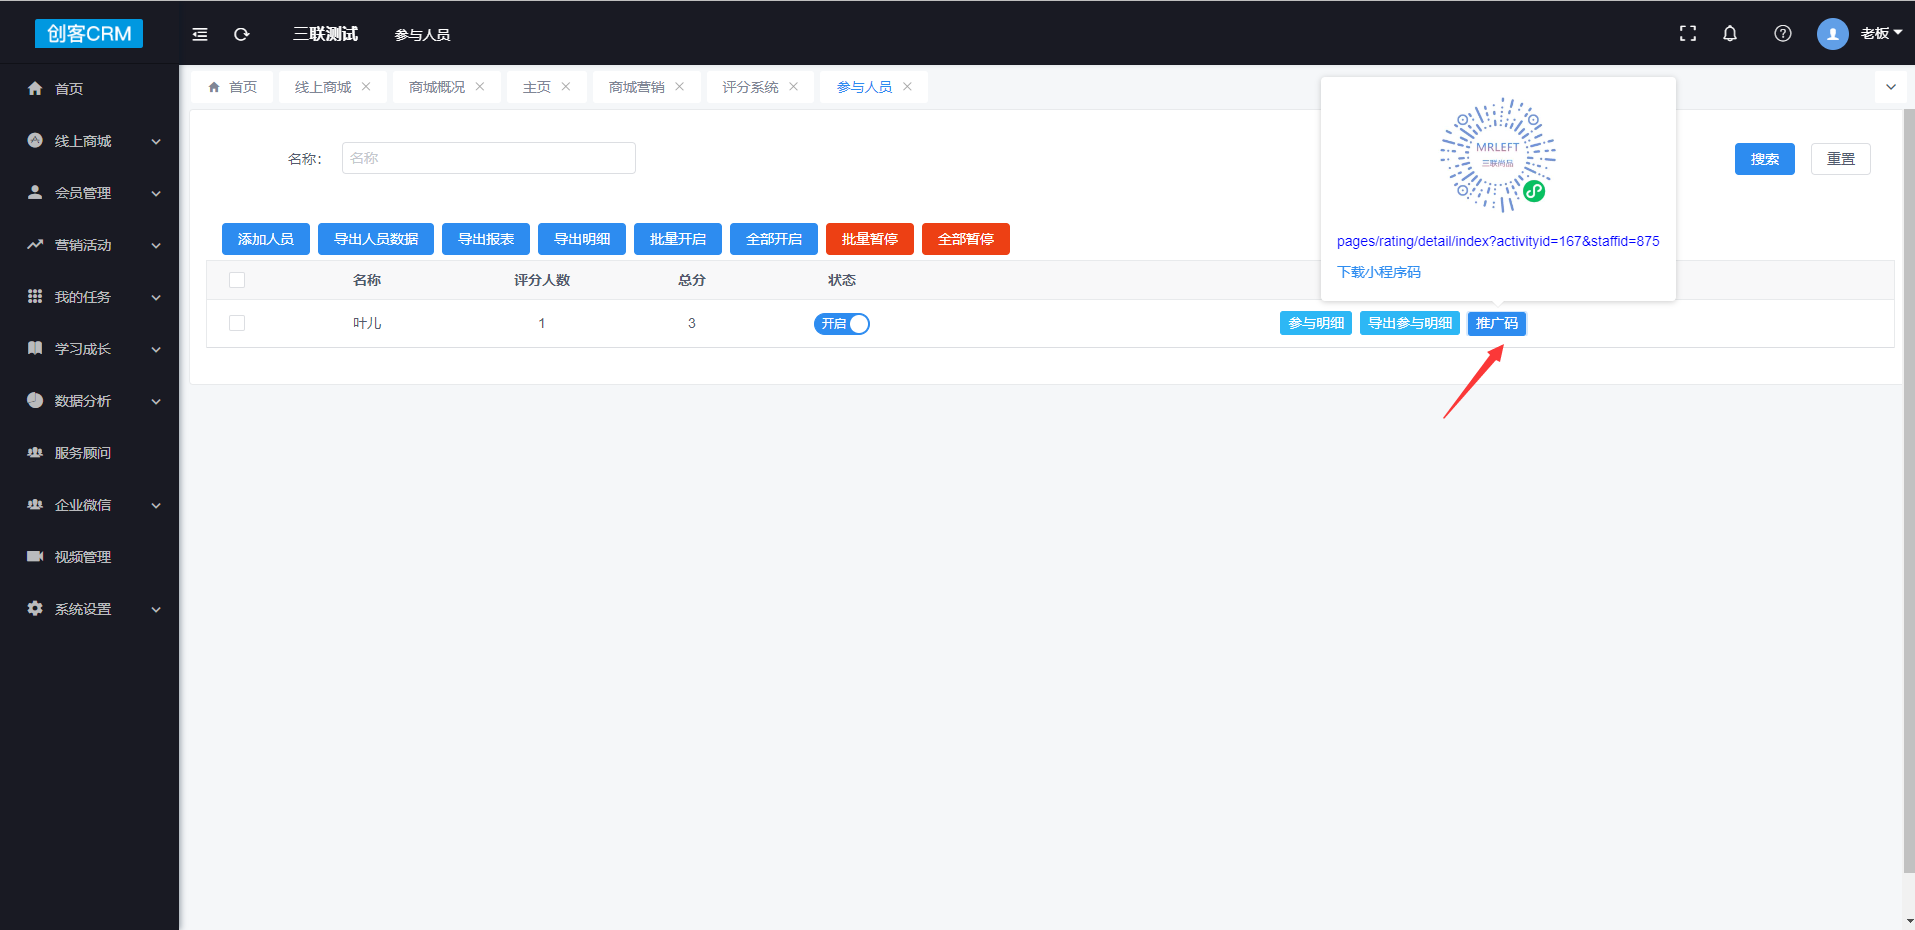Open the help question mark icon
The height and width of the screenshot is (930, 1915).
pos(1783,33)
